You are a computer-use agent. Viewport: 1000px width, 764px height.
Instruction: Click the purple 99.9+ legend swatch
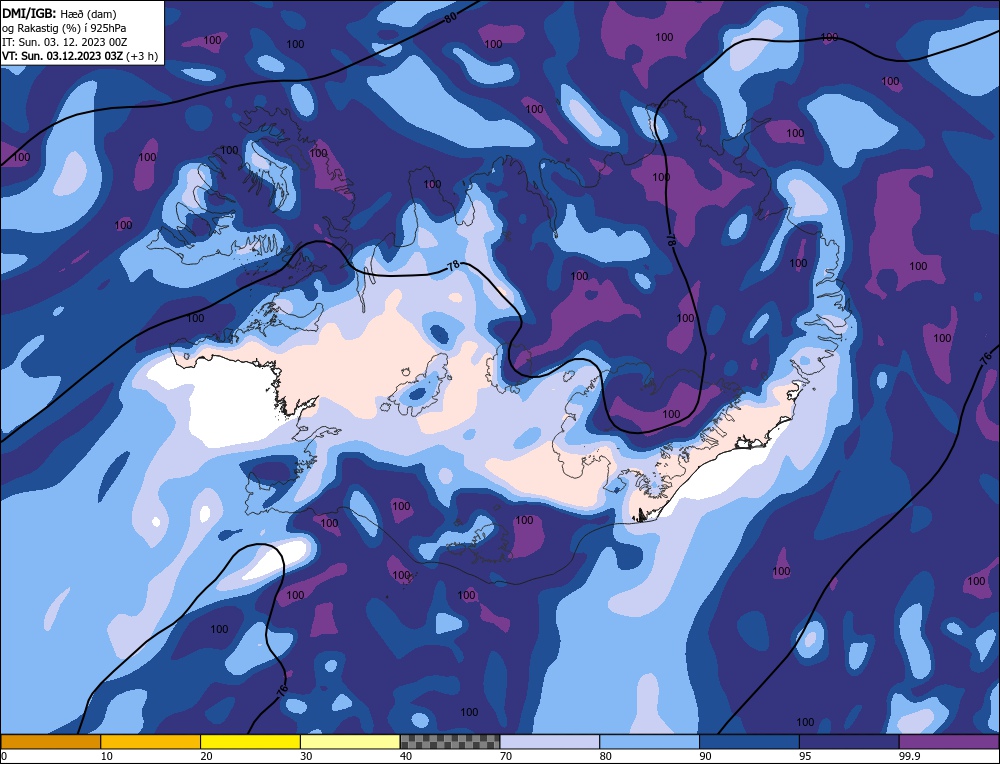tap(949, 742)
